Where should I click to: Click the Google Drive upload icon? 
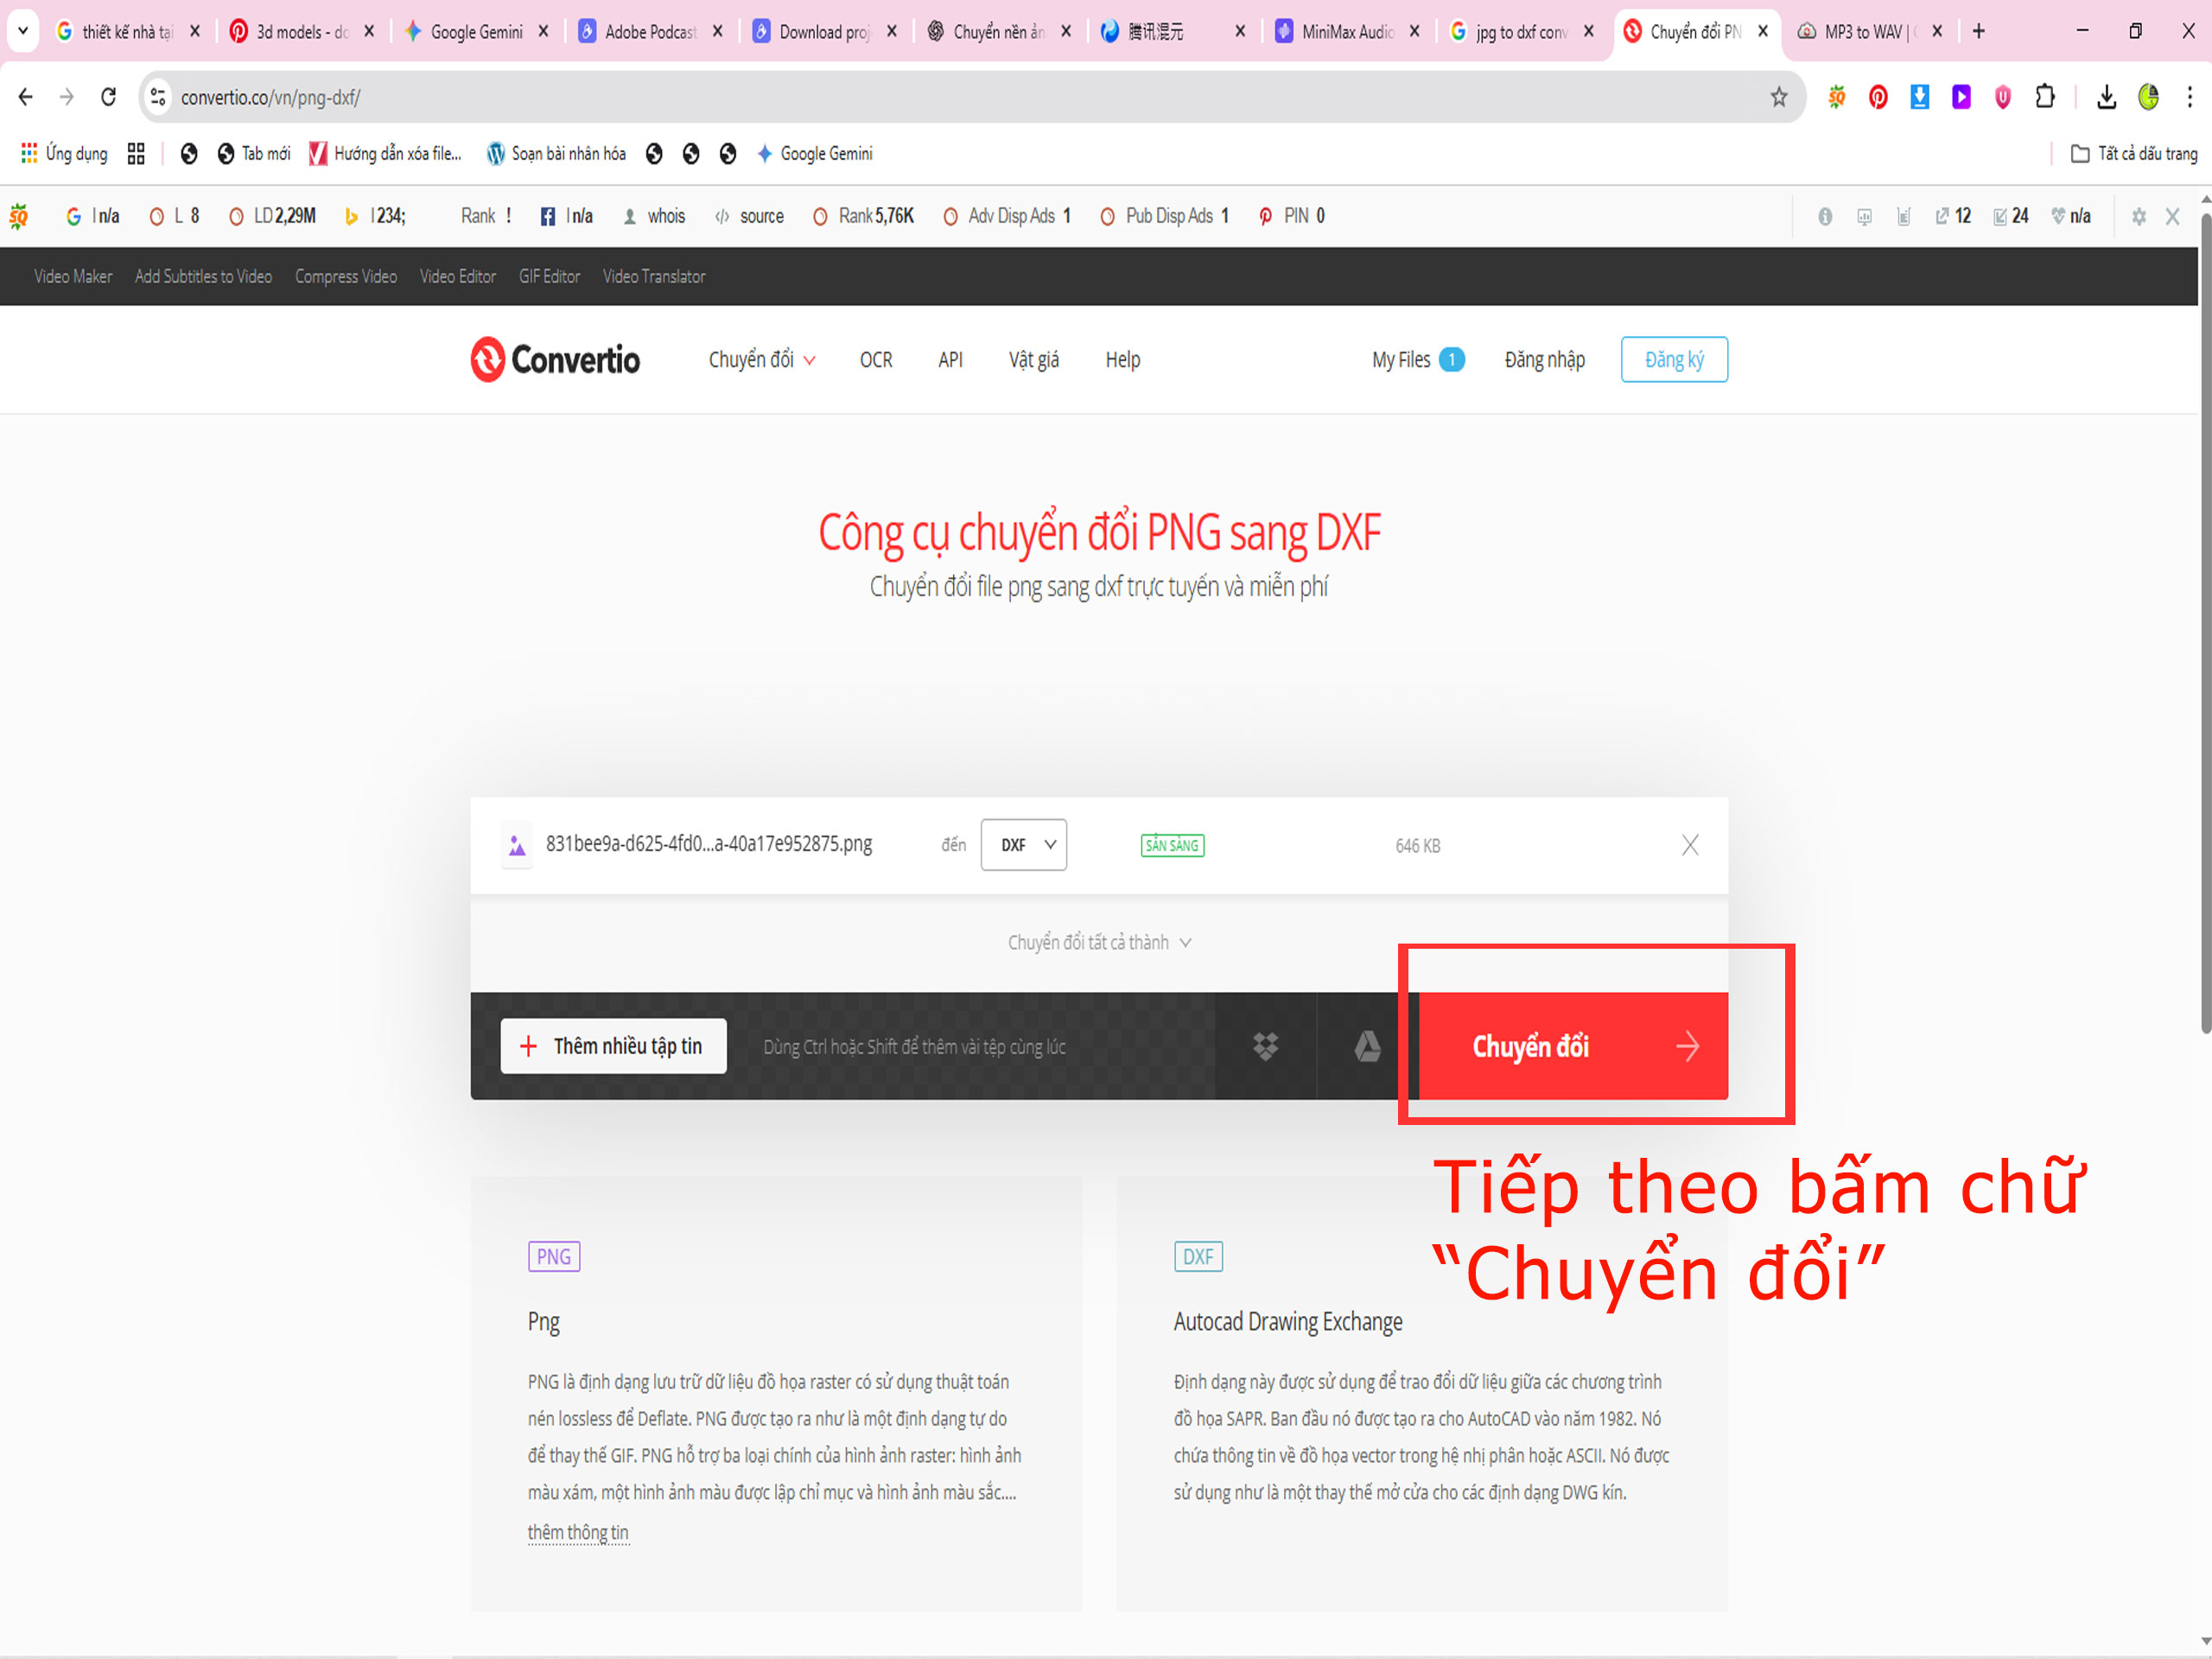(1367, 1046)
